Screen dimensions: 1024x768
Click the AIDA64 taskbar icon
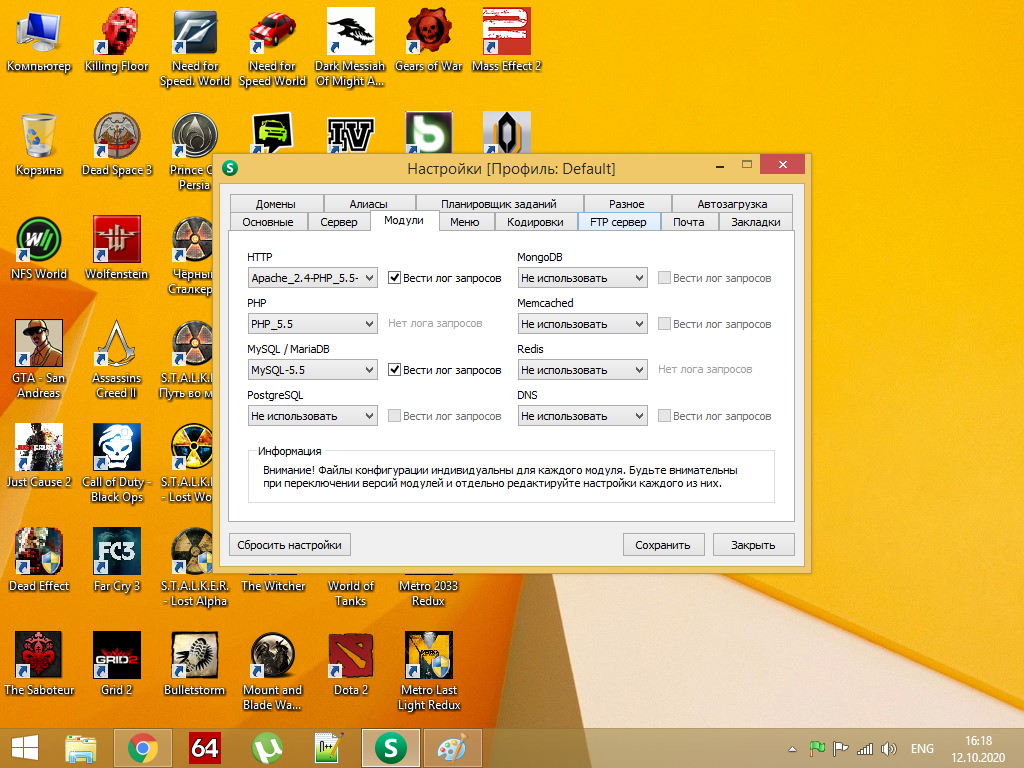click(x=205, y=747)
